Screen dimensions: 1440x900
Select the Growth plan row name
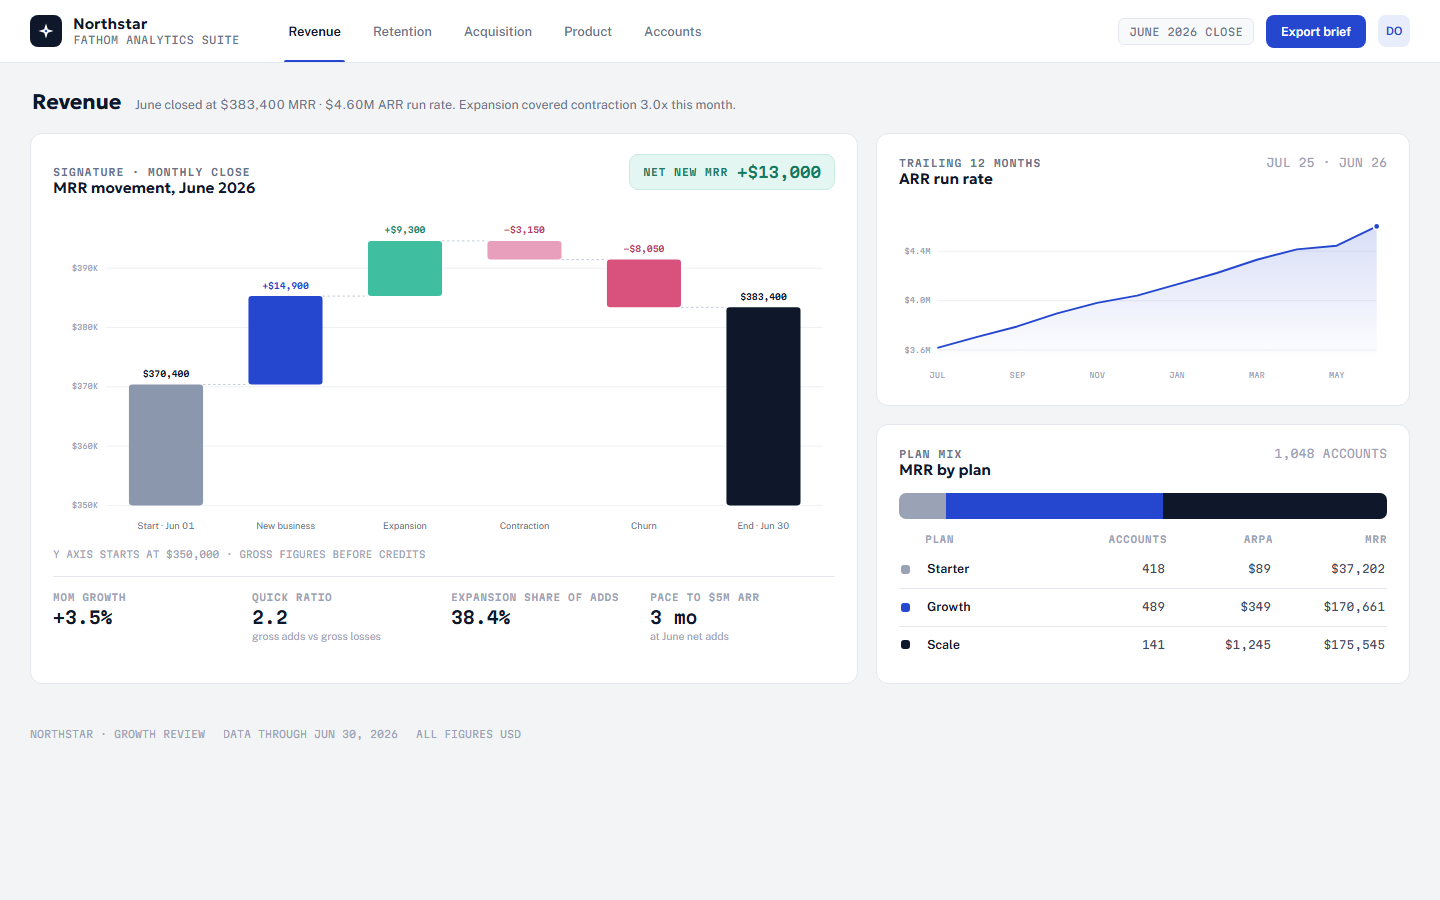pyautogui.click(x=949, y=607)
